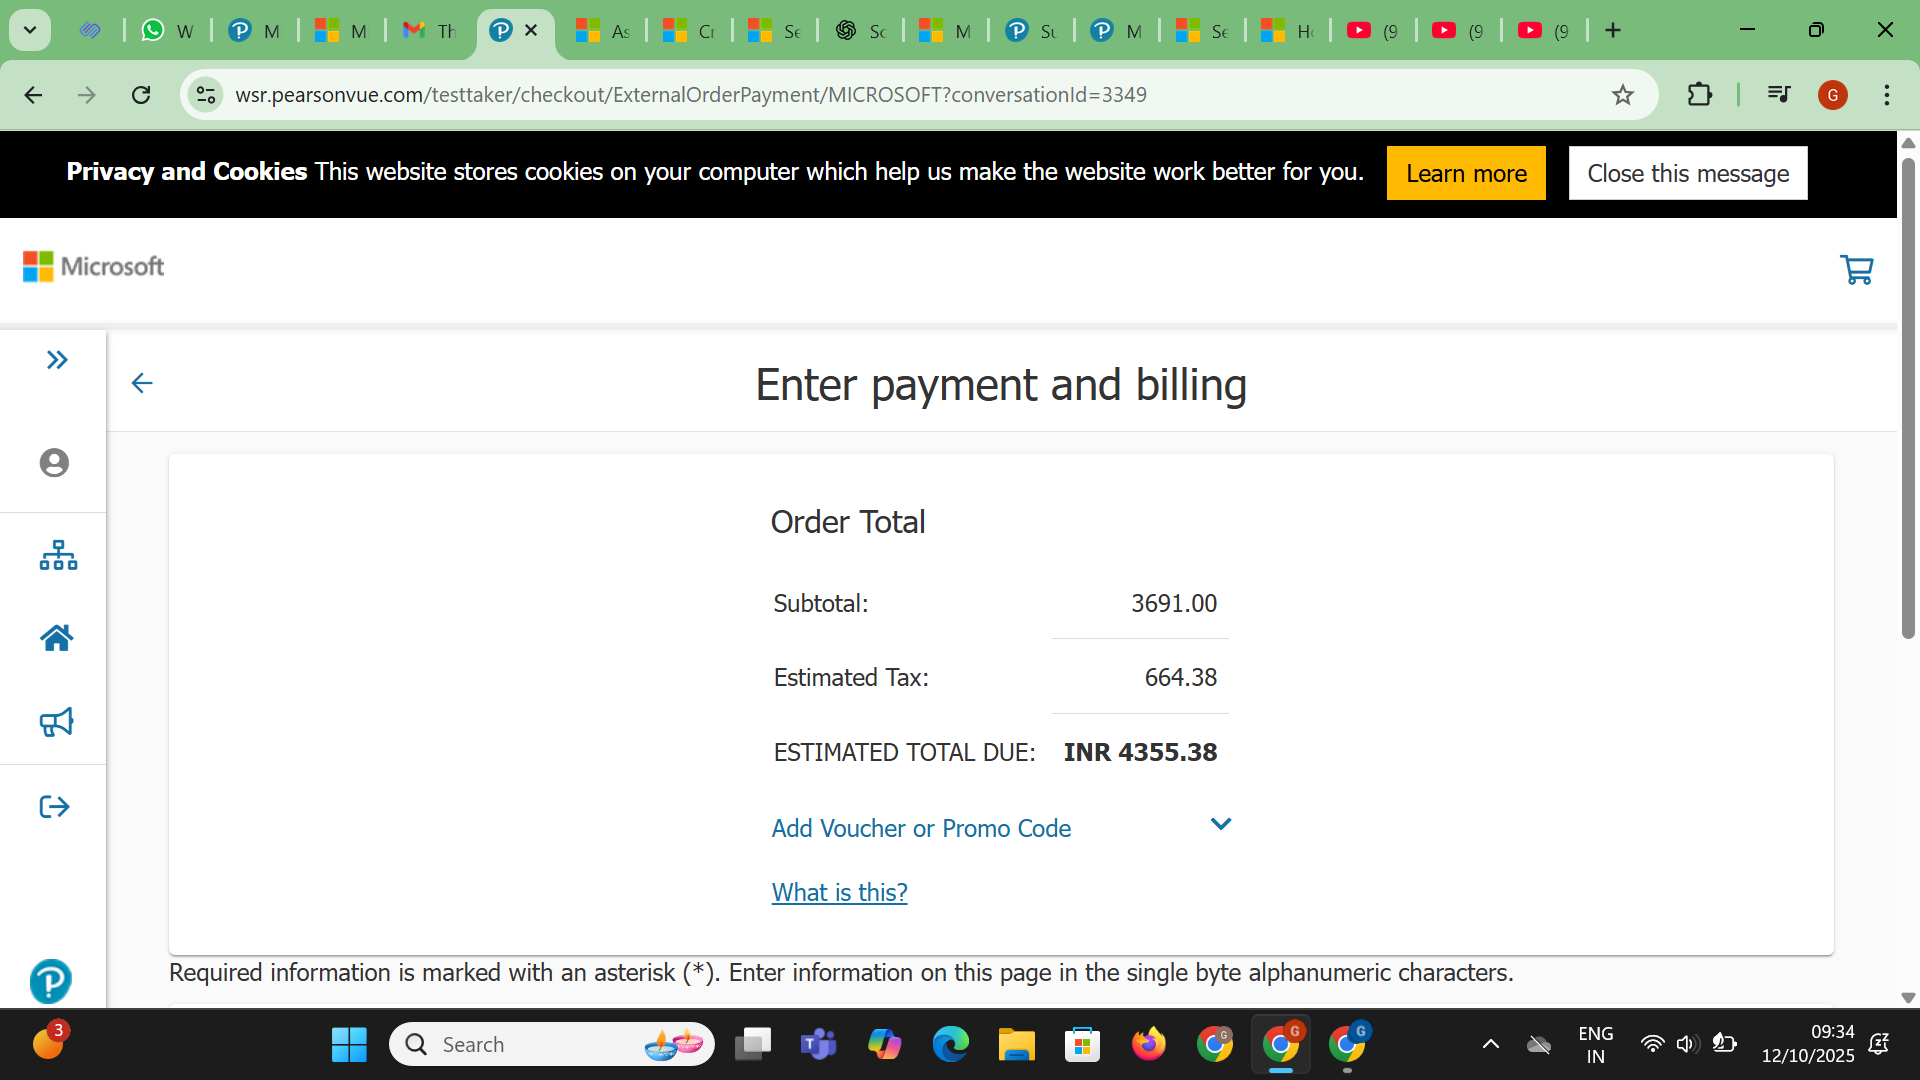The image size is (1920, 1080).
Task: Click the Microsoft logo
Action: tap(93, 266)
